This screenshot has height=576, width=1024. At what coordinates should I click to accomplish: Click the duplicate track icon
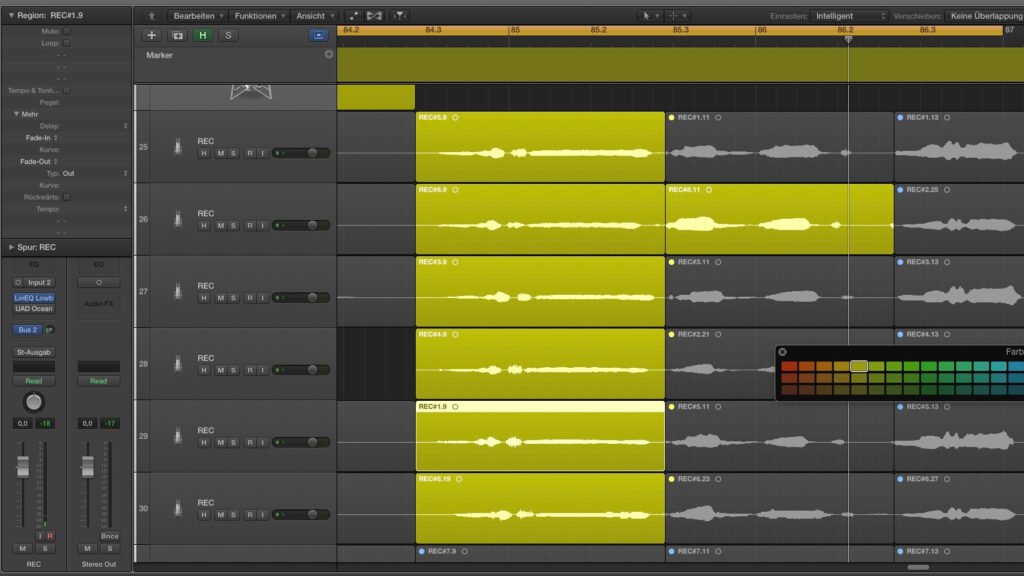pyautogui.click(x=178, y=35)
